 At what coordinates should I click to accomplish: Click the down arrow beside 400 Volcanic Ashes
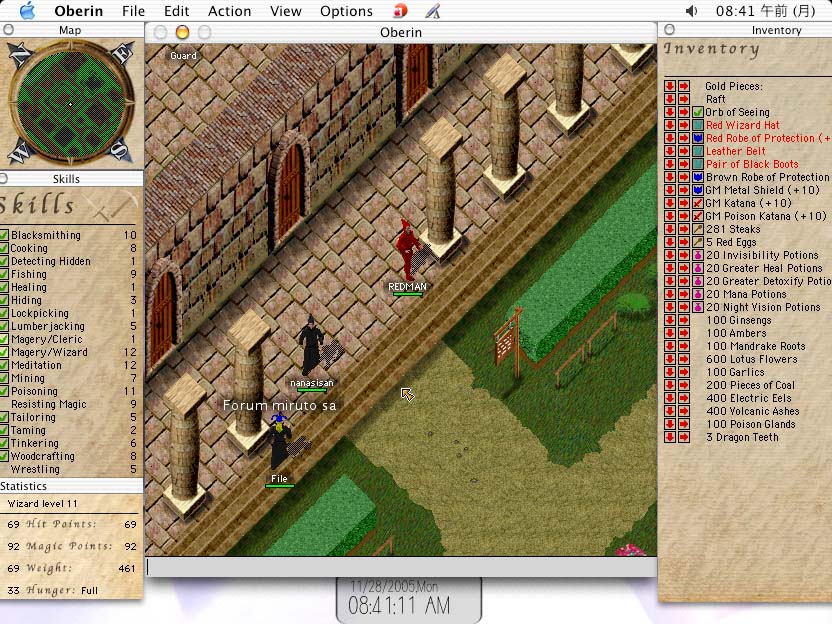click(x=670, y=411)
